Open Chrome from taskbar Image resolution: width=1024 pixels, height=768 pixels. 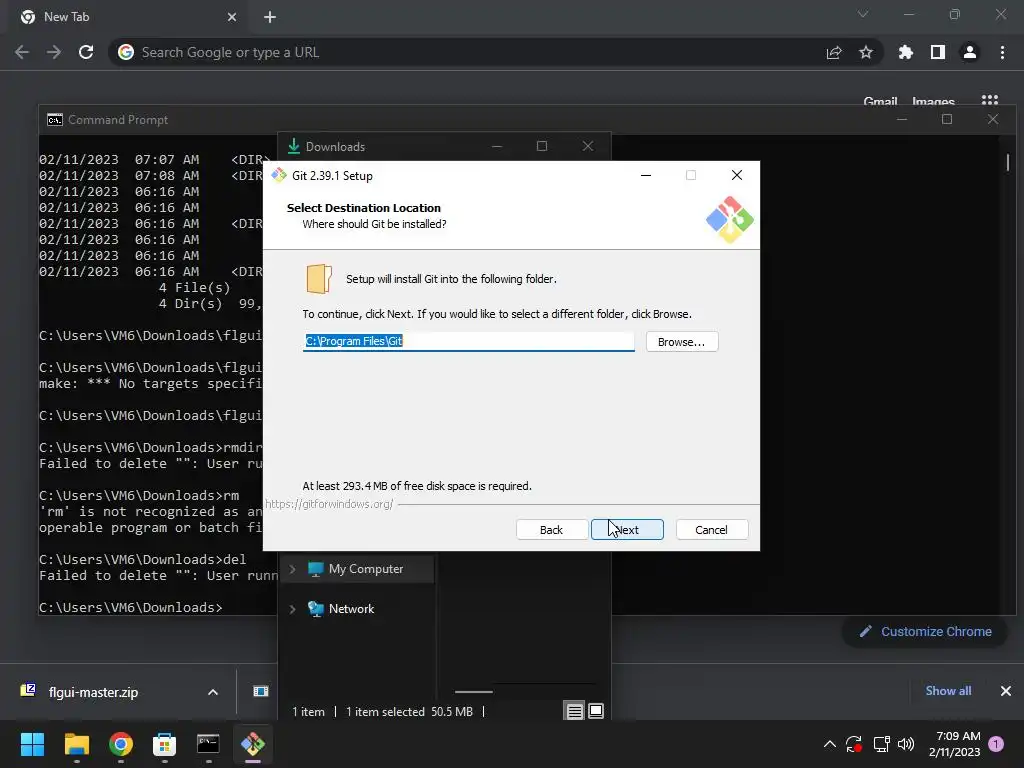click(121, 744)
